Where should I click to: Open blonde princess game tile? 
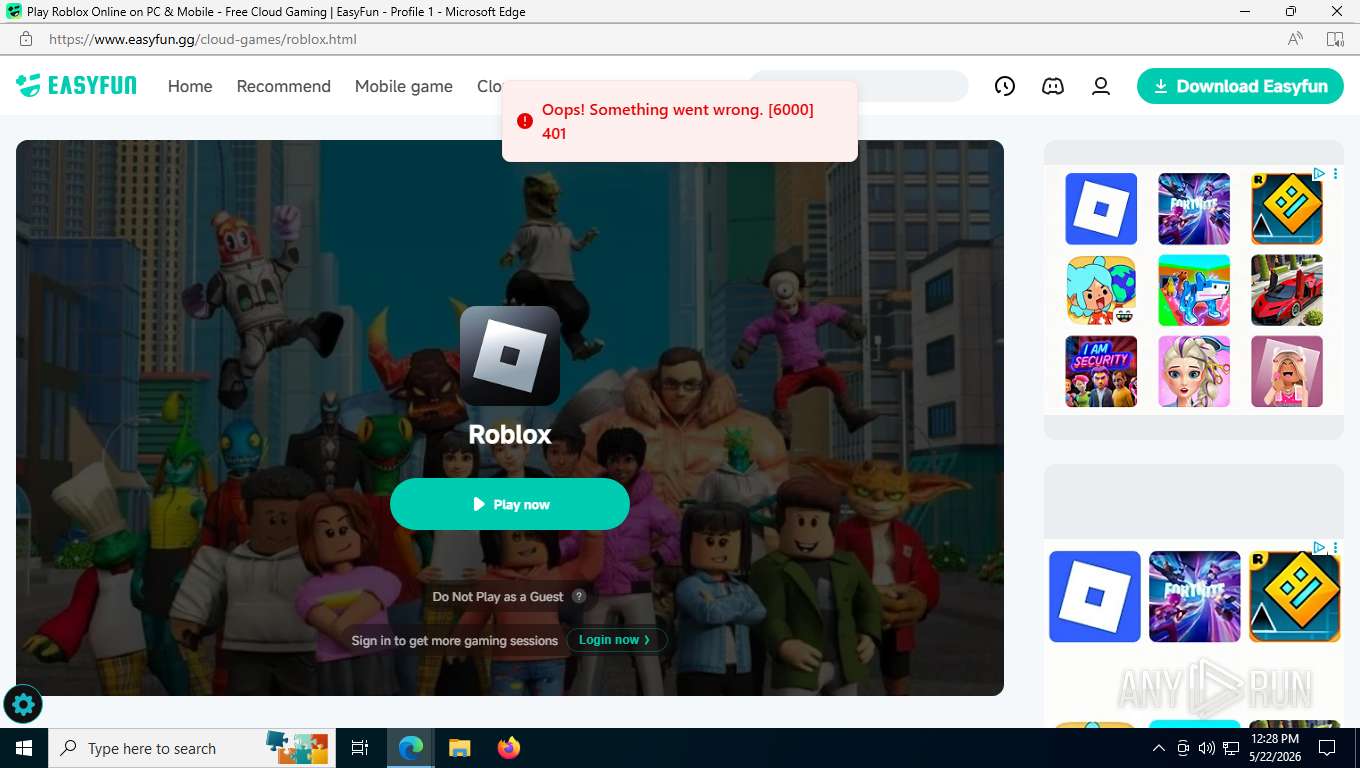[x=1194, y=371]
